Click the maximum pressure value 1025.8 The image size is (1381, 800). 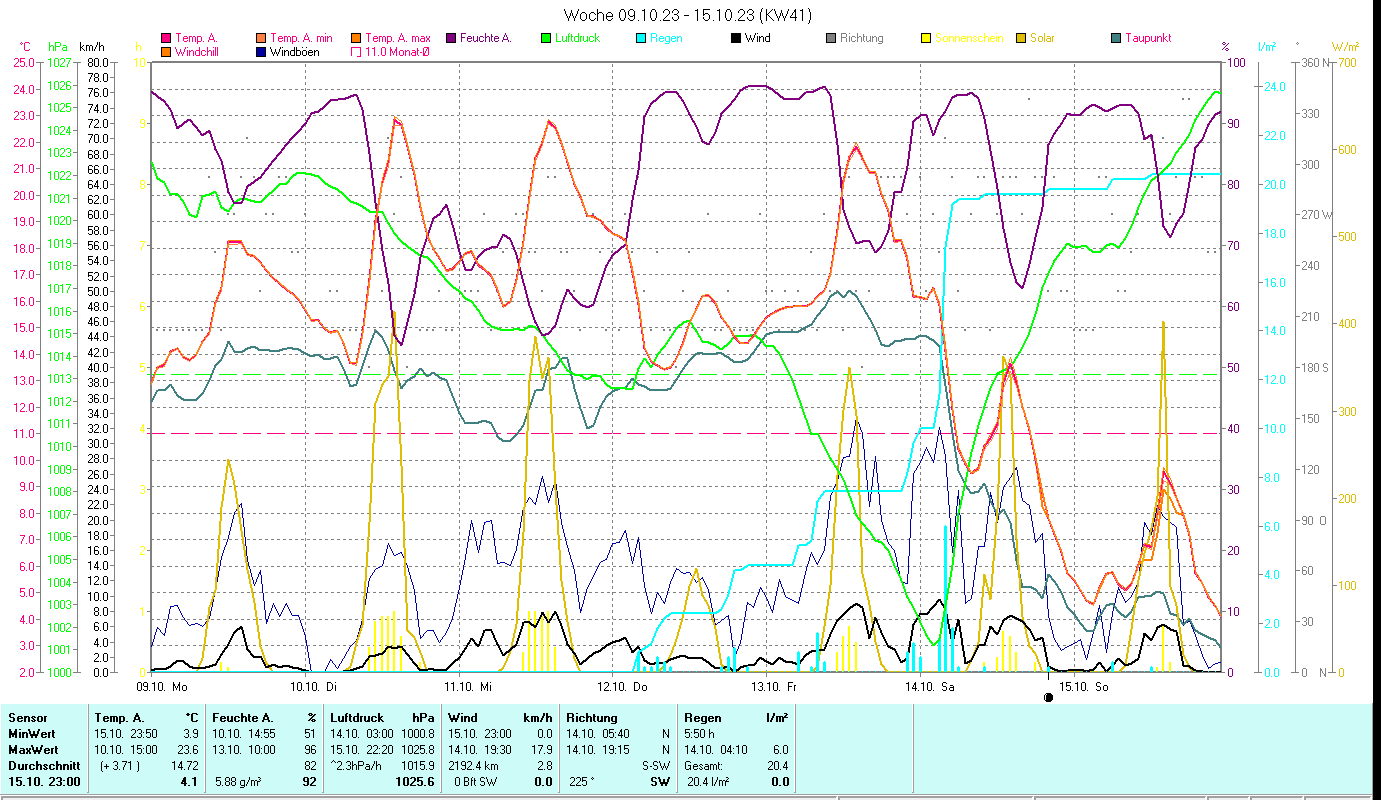click(419, 749)
